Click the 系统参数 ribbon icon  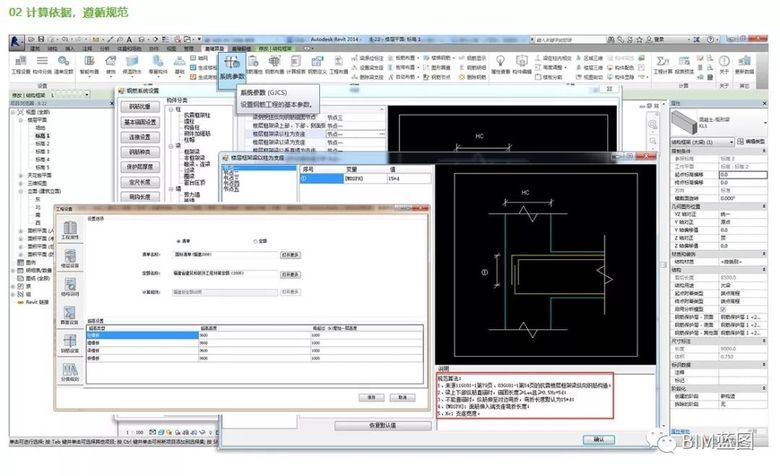(231, 65)
